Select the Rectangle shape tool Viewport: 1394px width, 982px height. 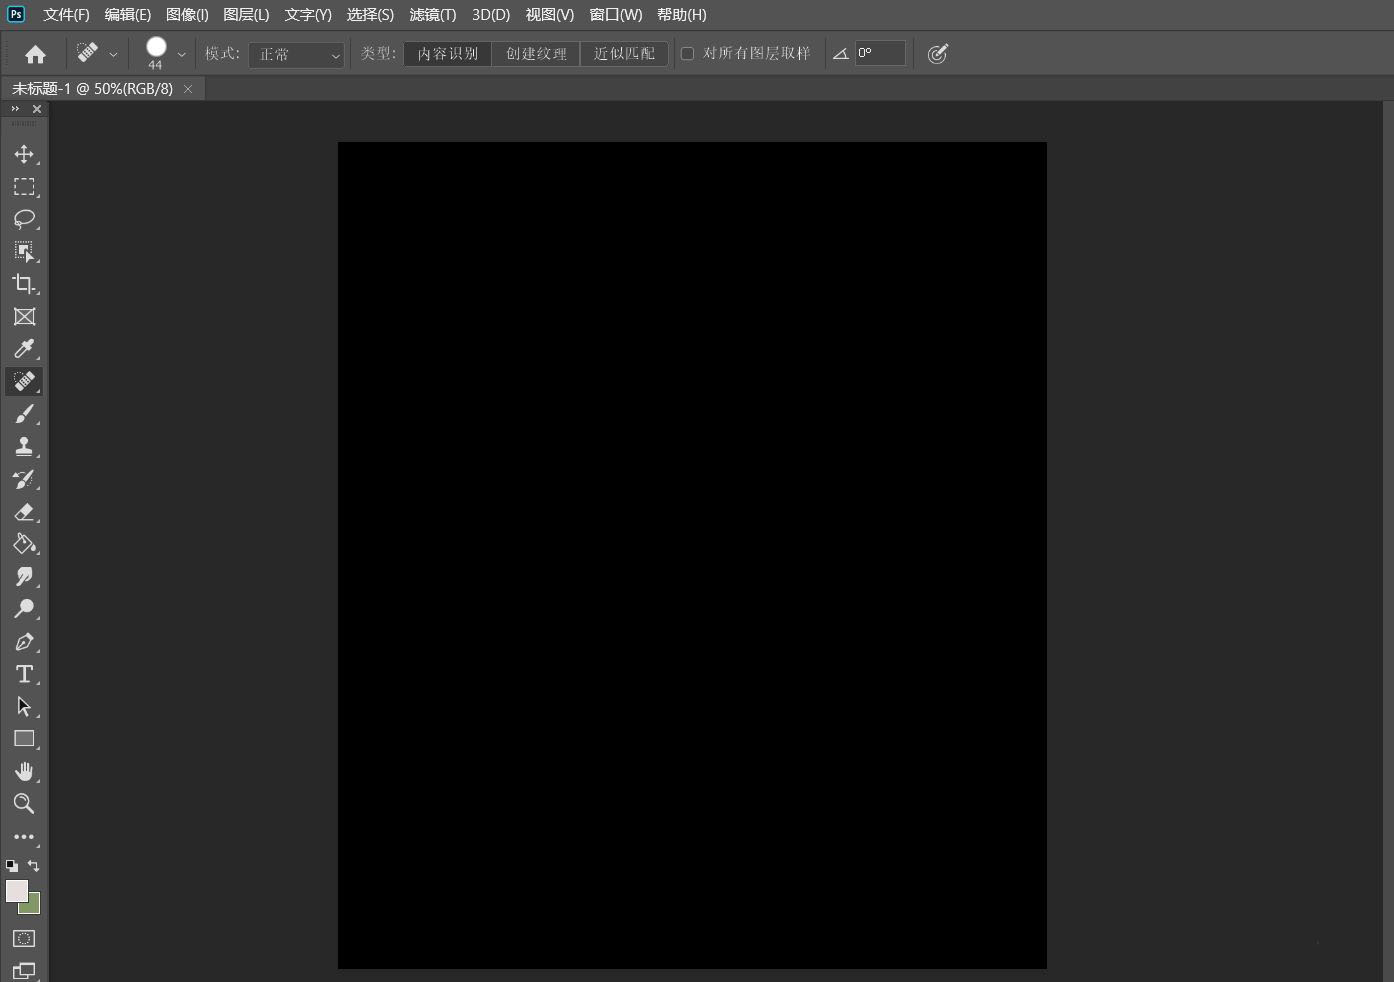click(x=24, y=739)
